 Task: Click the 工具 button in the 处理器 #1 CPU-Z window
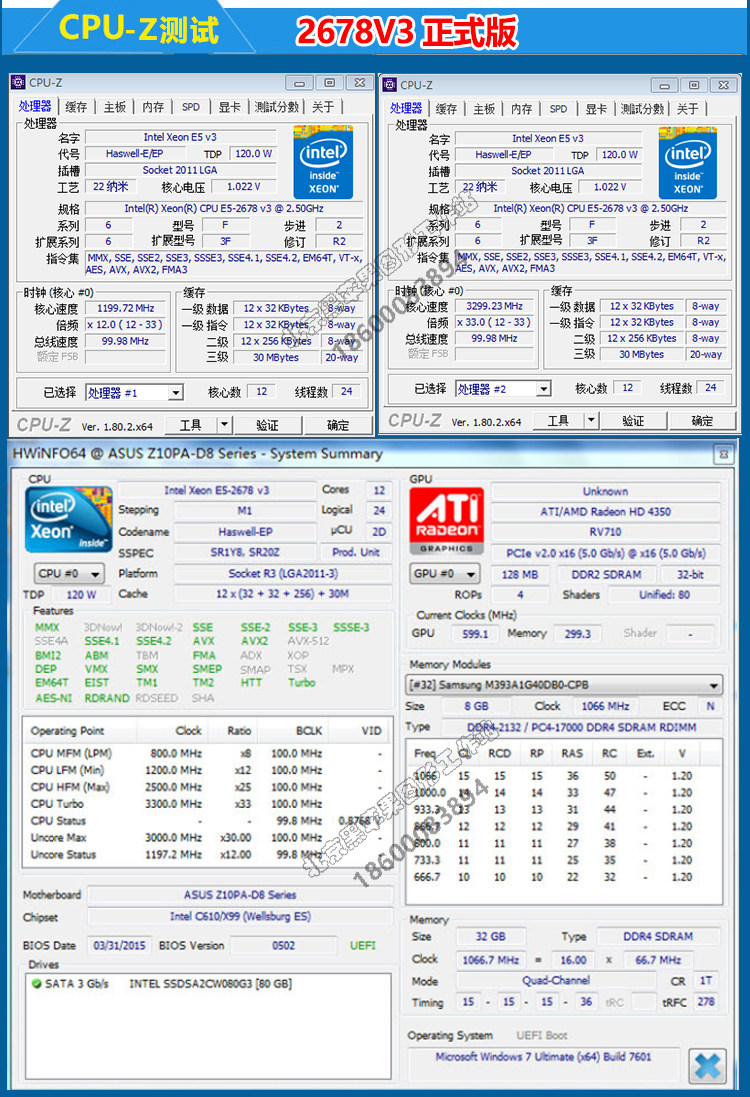pos(190,425)
